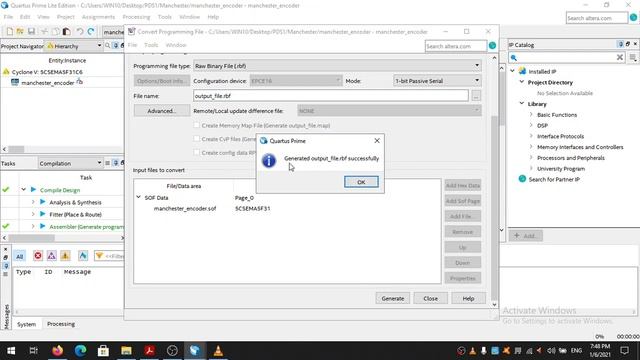Open VLC from the taskbar
The image size is (640, 360).
(218, 350)
